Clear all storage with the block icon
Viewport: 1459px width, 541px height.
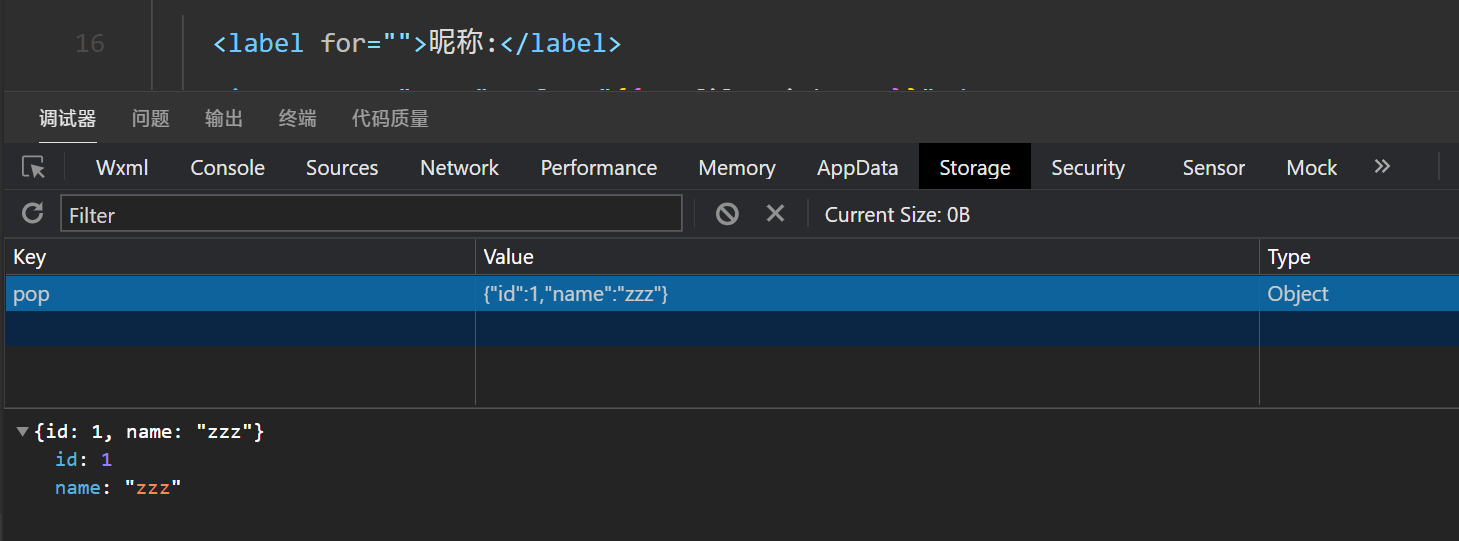point(727,213)
